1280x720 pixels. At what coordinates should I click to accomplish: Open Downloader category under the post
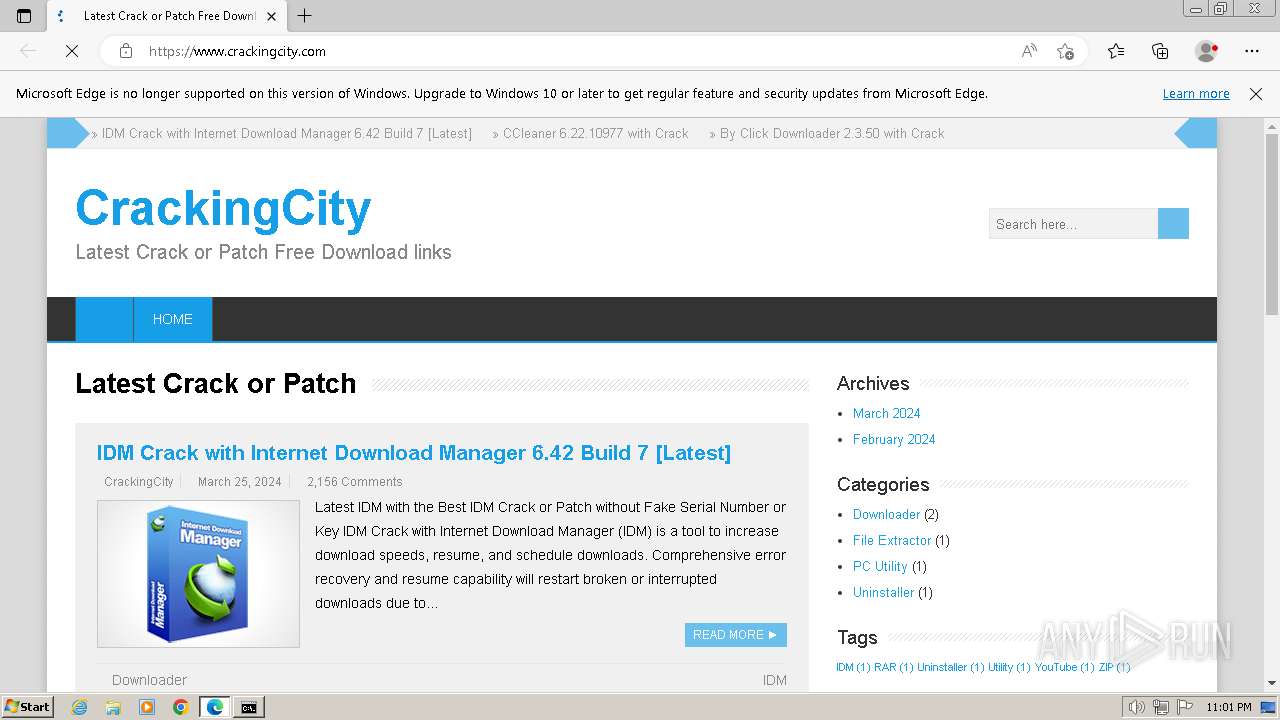pyautogui.click(x=149, y=680)
